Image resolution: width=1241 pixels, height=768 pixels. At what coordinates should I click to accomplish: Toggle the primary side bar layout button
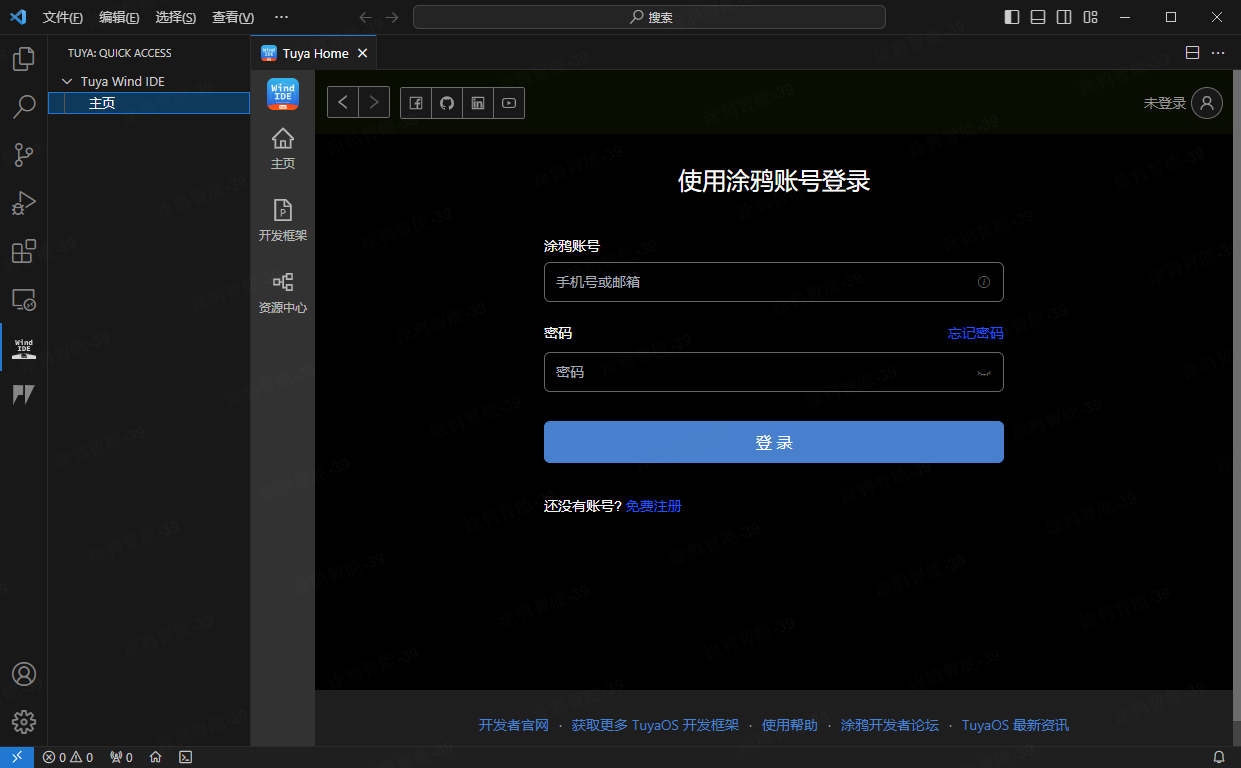click(x=1012, y=17)
